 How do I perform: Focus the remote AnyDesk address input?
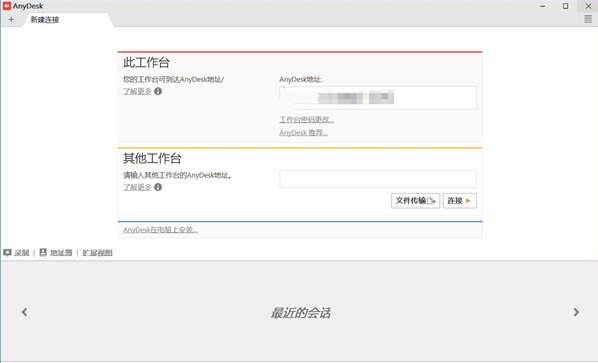[x=378, y=179]
